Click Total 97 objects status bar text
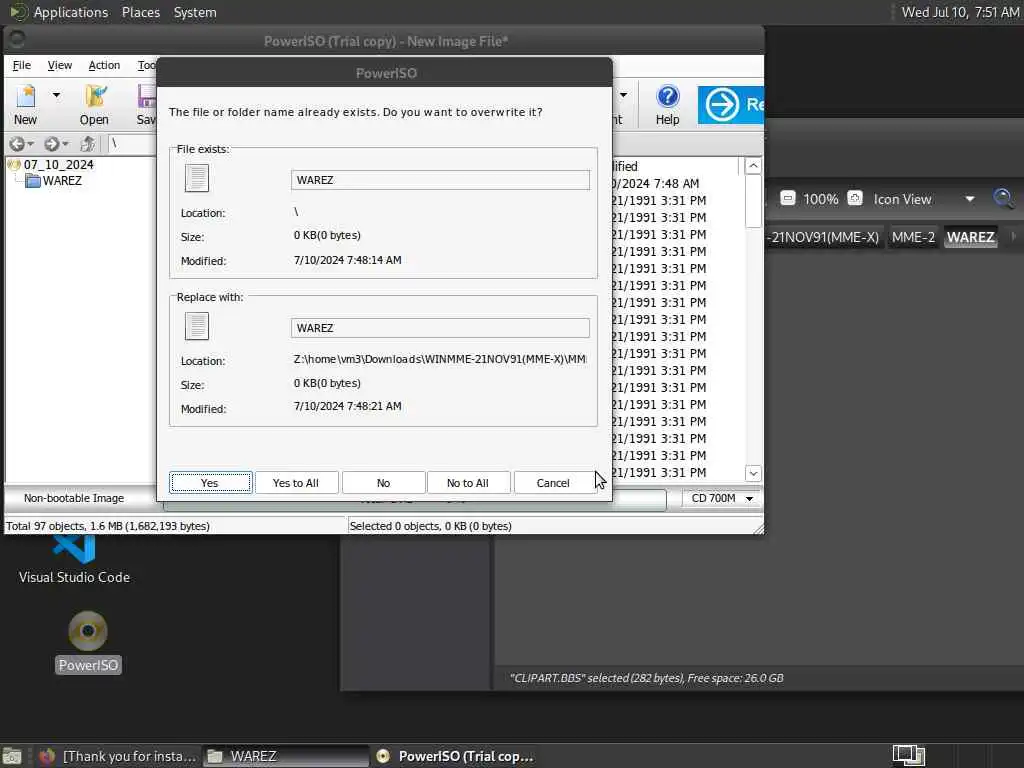1024x768 pixels. tap(108, 526)
